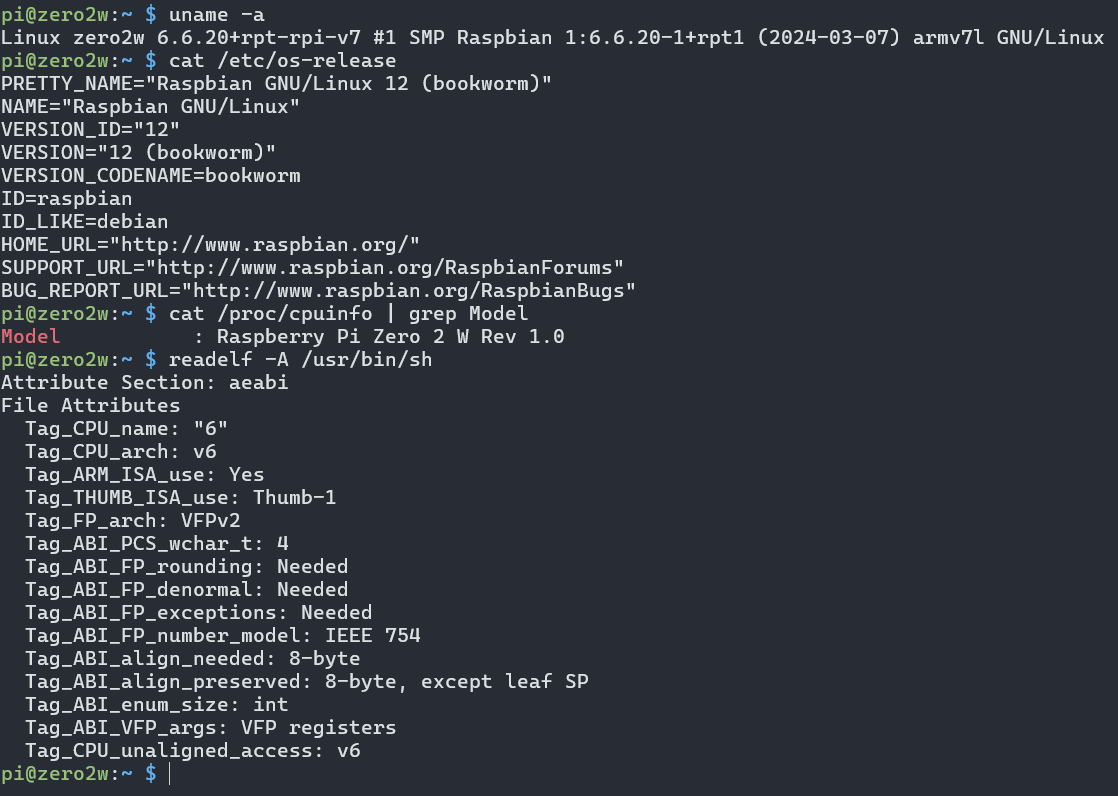Click the ID_LIKE=debian line
1118x796 pixels.
(x=85, y=222)
